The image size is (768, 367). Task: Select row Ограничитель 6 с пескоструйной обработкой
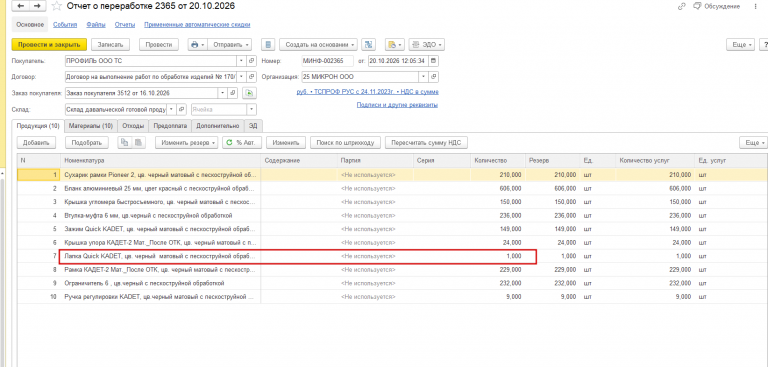[392, 283]
